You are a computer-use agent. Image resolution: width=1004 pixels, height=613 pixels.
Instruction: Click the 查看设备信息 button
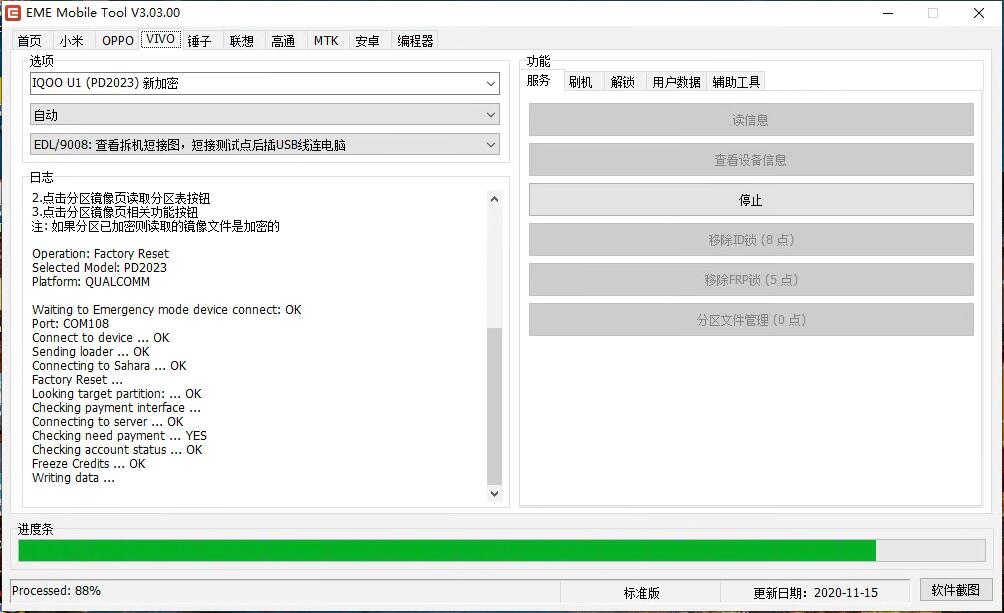pos(751,160)
